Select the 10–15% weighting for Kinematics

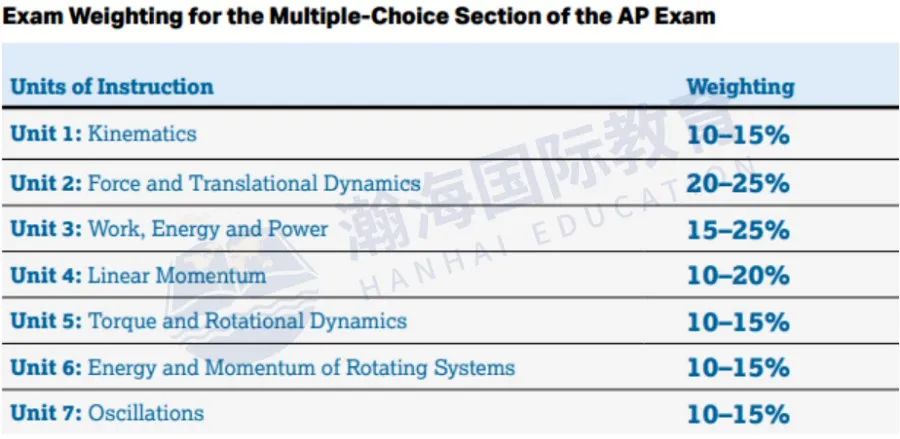coord(738,135)
